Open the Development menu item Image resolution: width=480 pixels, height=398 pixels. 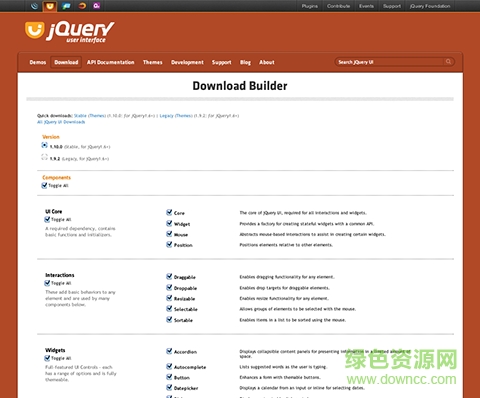(187, 62)
